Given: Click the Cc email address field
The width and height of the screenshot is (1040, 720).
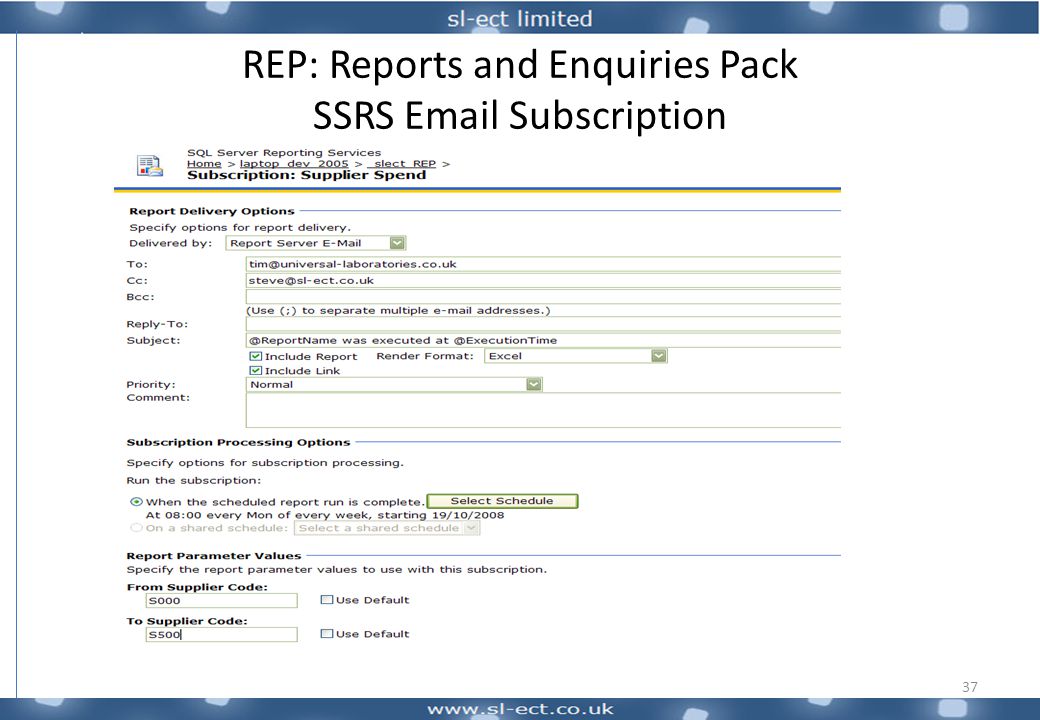Looking at the screenshot, I should pyautogui.click(x=543, y=280).
